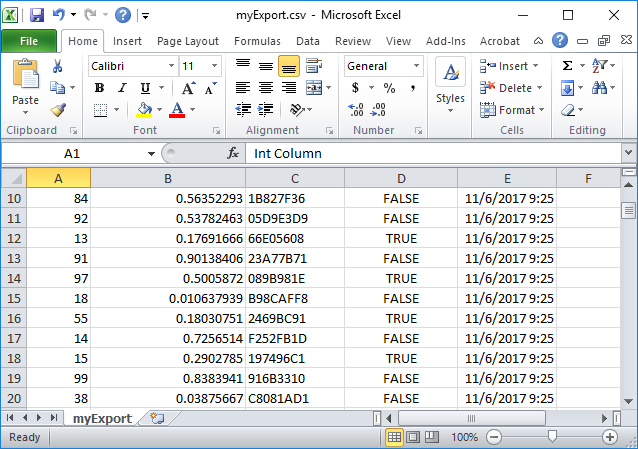Viewport: 638px width, 449px height.
Task: Select the Format Painter brush
Action: [x=58, y=110]
